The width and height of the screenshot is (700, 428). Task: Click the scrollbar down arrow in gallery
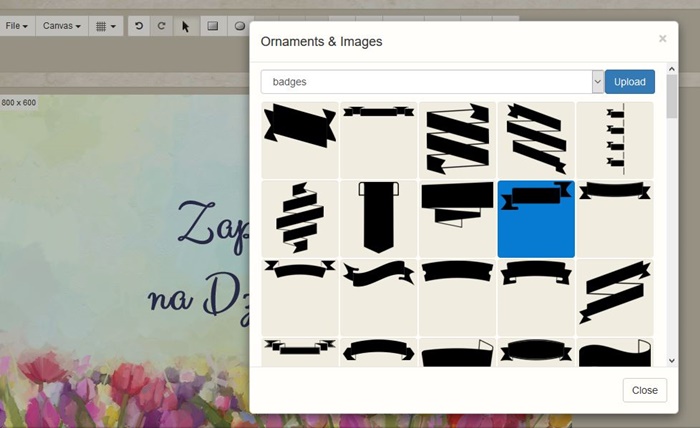[x=671, y=360]
